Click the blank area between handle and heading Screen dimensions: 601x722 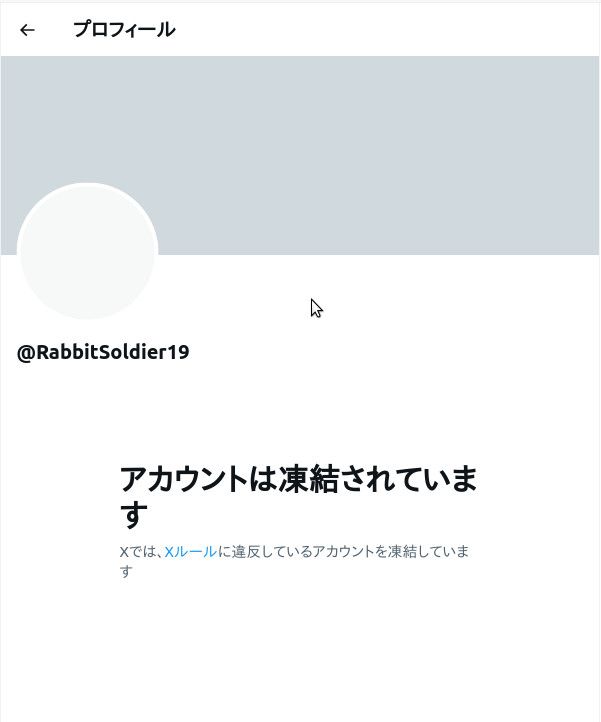[x=299, y=412]
